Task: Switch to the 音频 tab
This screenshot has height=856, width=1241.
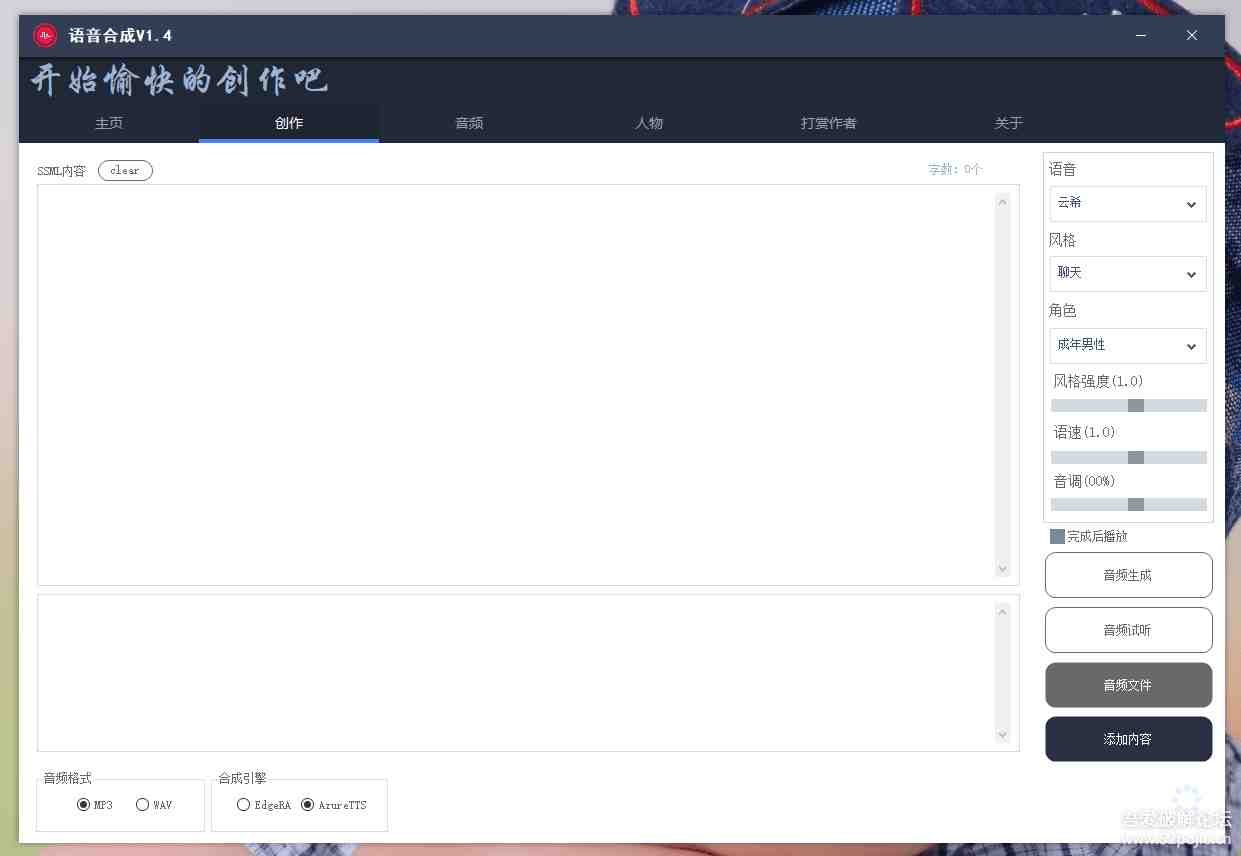Action: (x=468, y=123)
